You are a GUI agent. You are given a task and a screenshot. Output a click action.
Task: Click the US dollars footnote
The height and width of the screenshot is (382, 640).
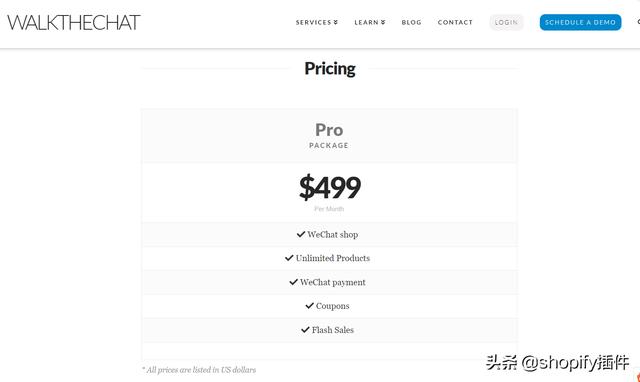(199, 370)
